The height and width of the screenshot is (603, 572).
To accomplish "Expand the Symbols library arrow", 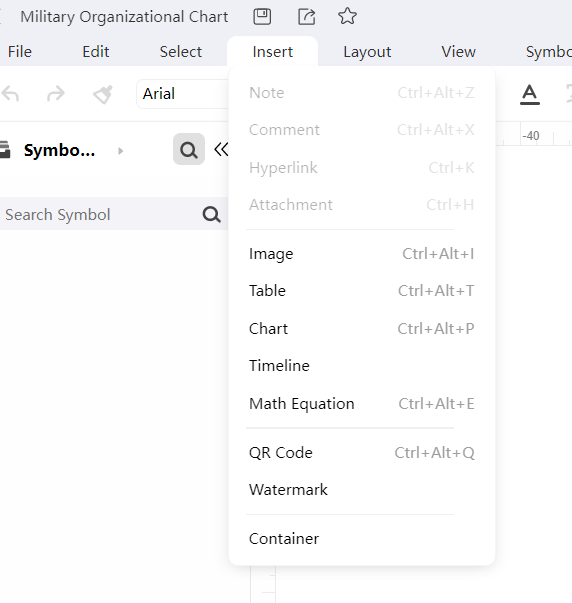I will point(120,151).
